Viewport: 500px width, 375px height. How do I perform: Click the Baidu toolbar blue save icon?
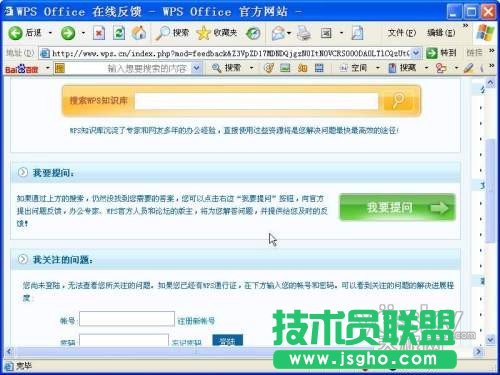[x=319, y=68]
